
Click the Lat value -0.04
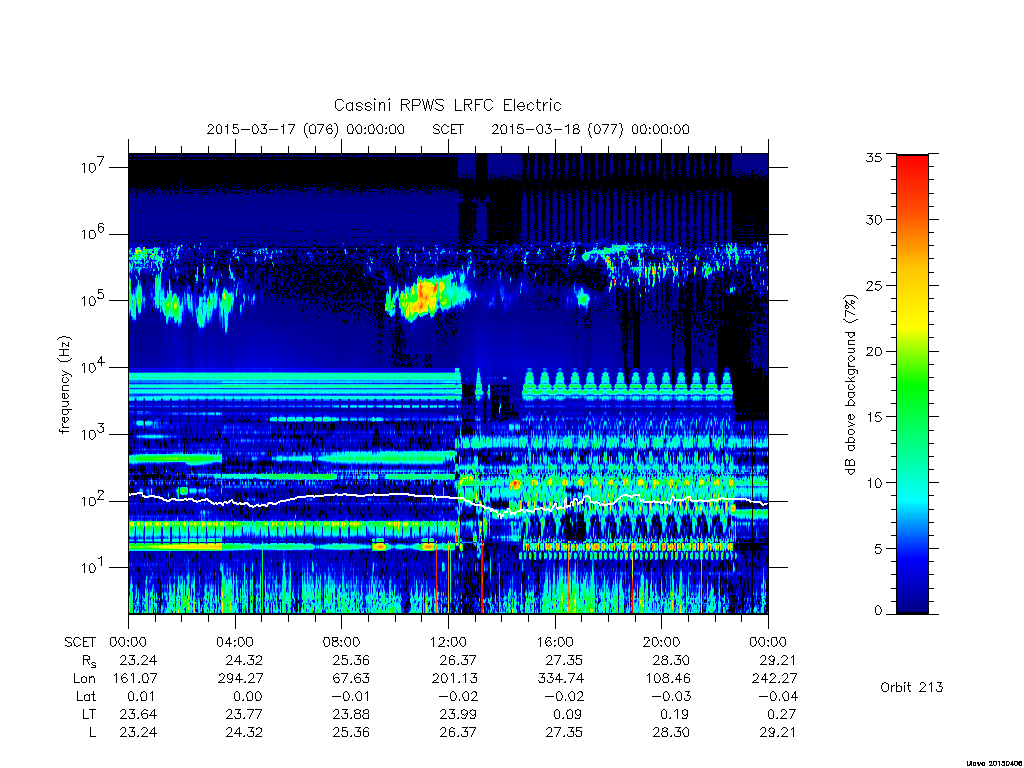click(x=778, y=696)
